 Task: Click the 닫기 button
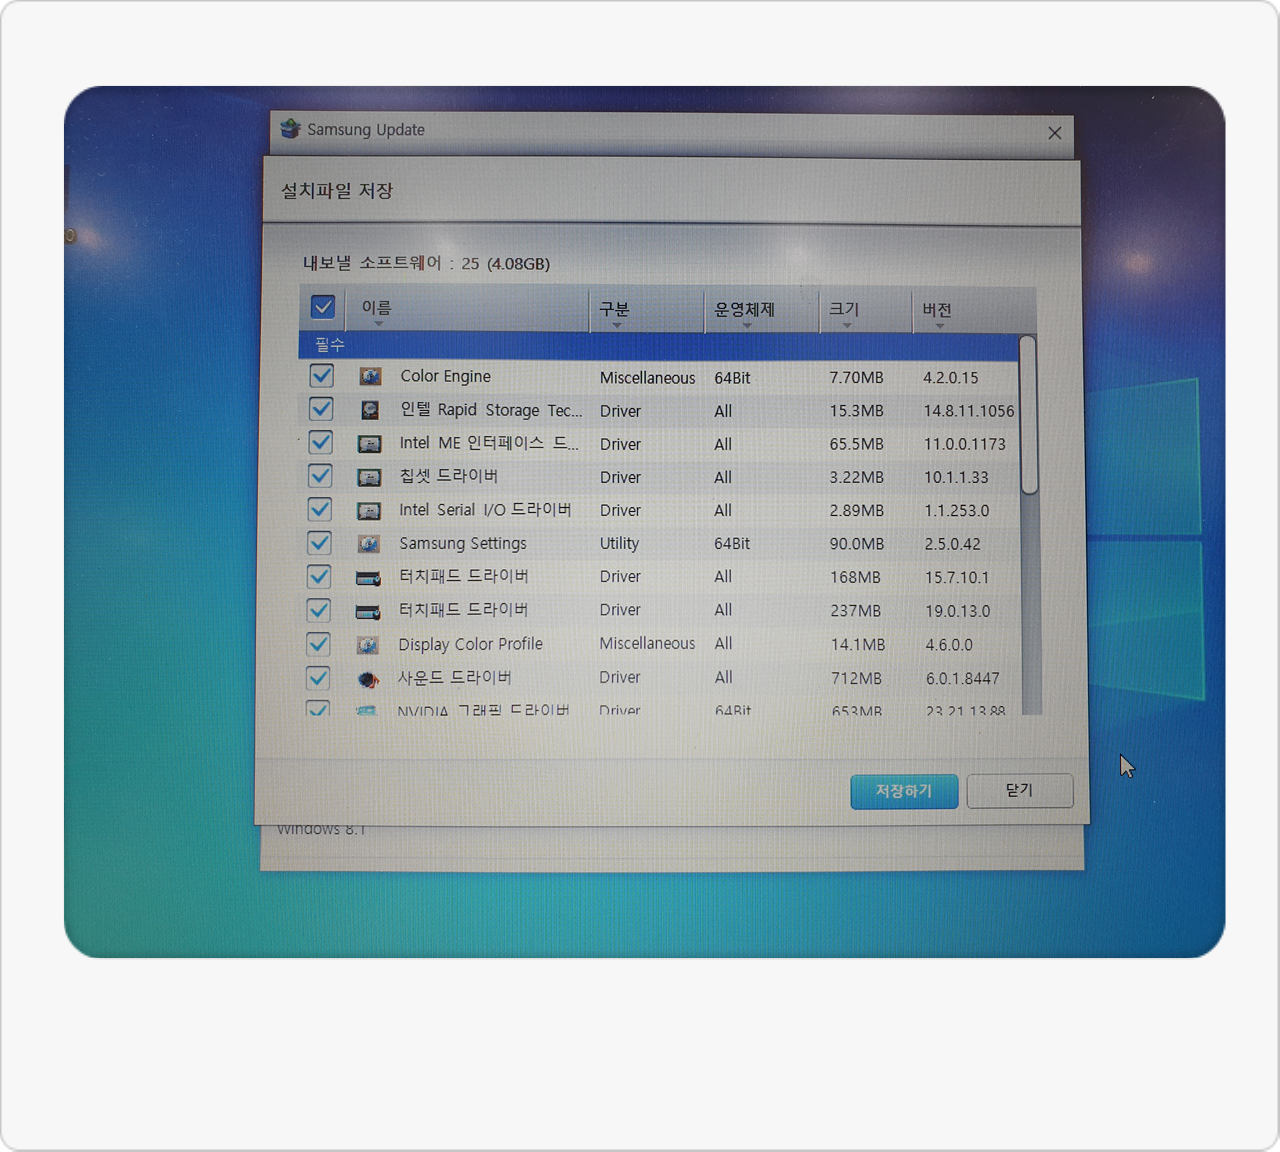[1019, 790]
